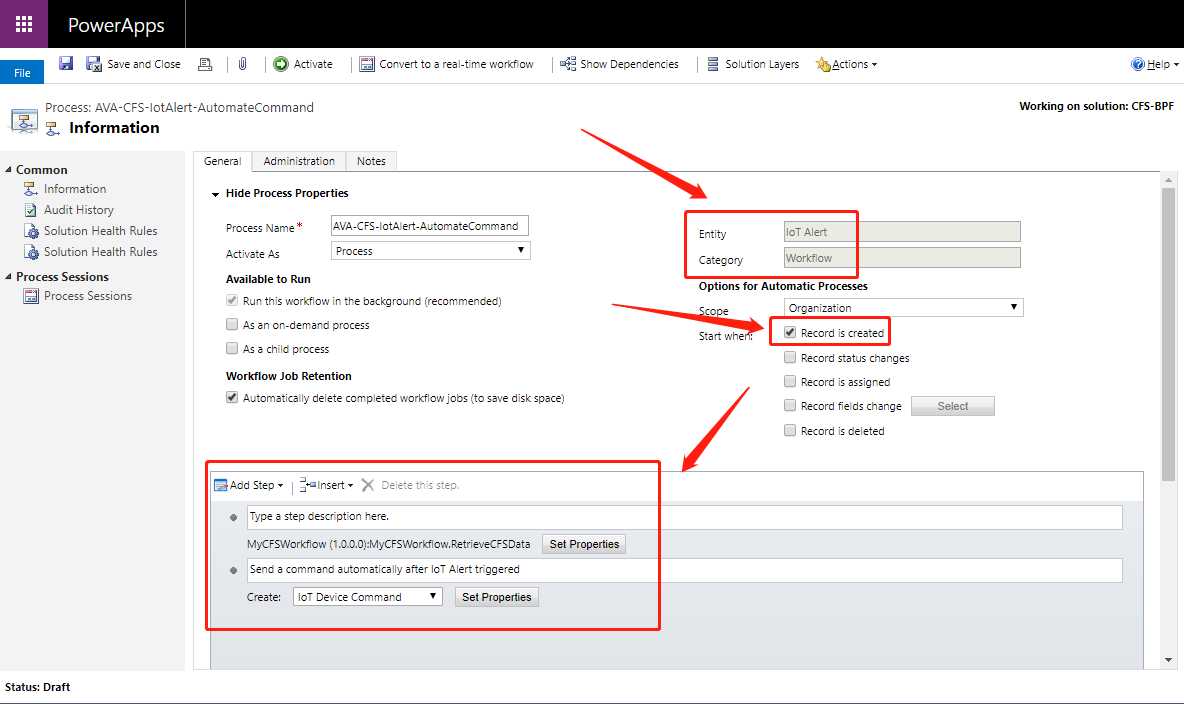Click the Add Step icon
The image size is (1184, 704).
(221, 485)
